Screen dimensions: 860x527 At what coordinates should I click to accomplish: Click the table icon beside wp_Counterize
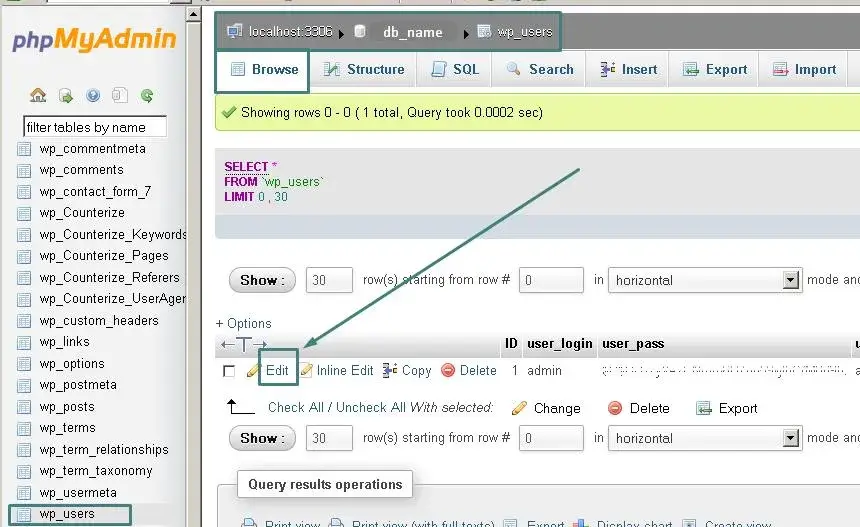coord(24,213)
